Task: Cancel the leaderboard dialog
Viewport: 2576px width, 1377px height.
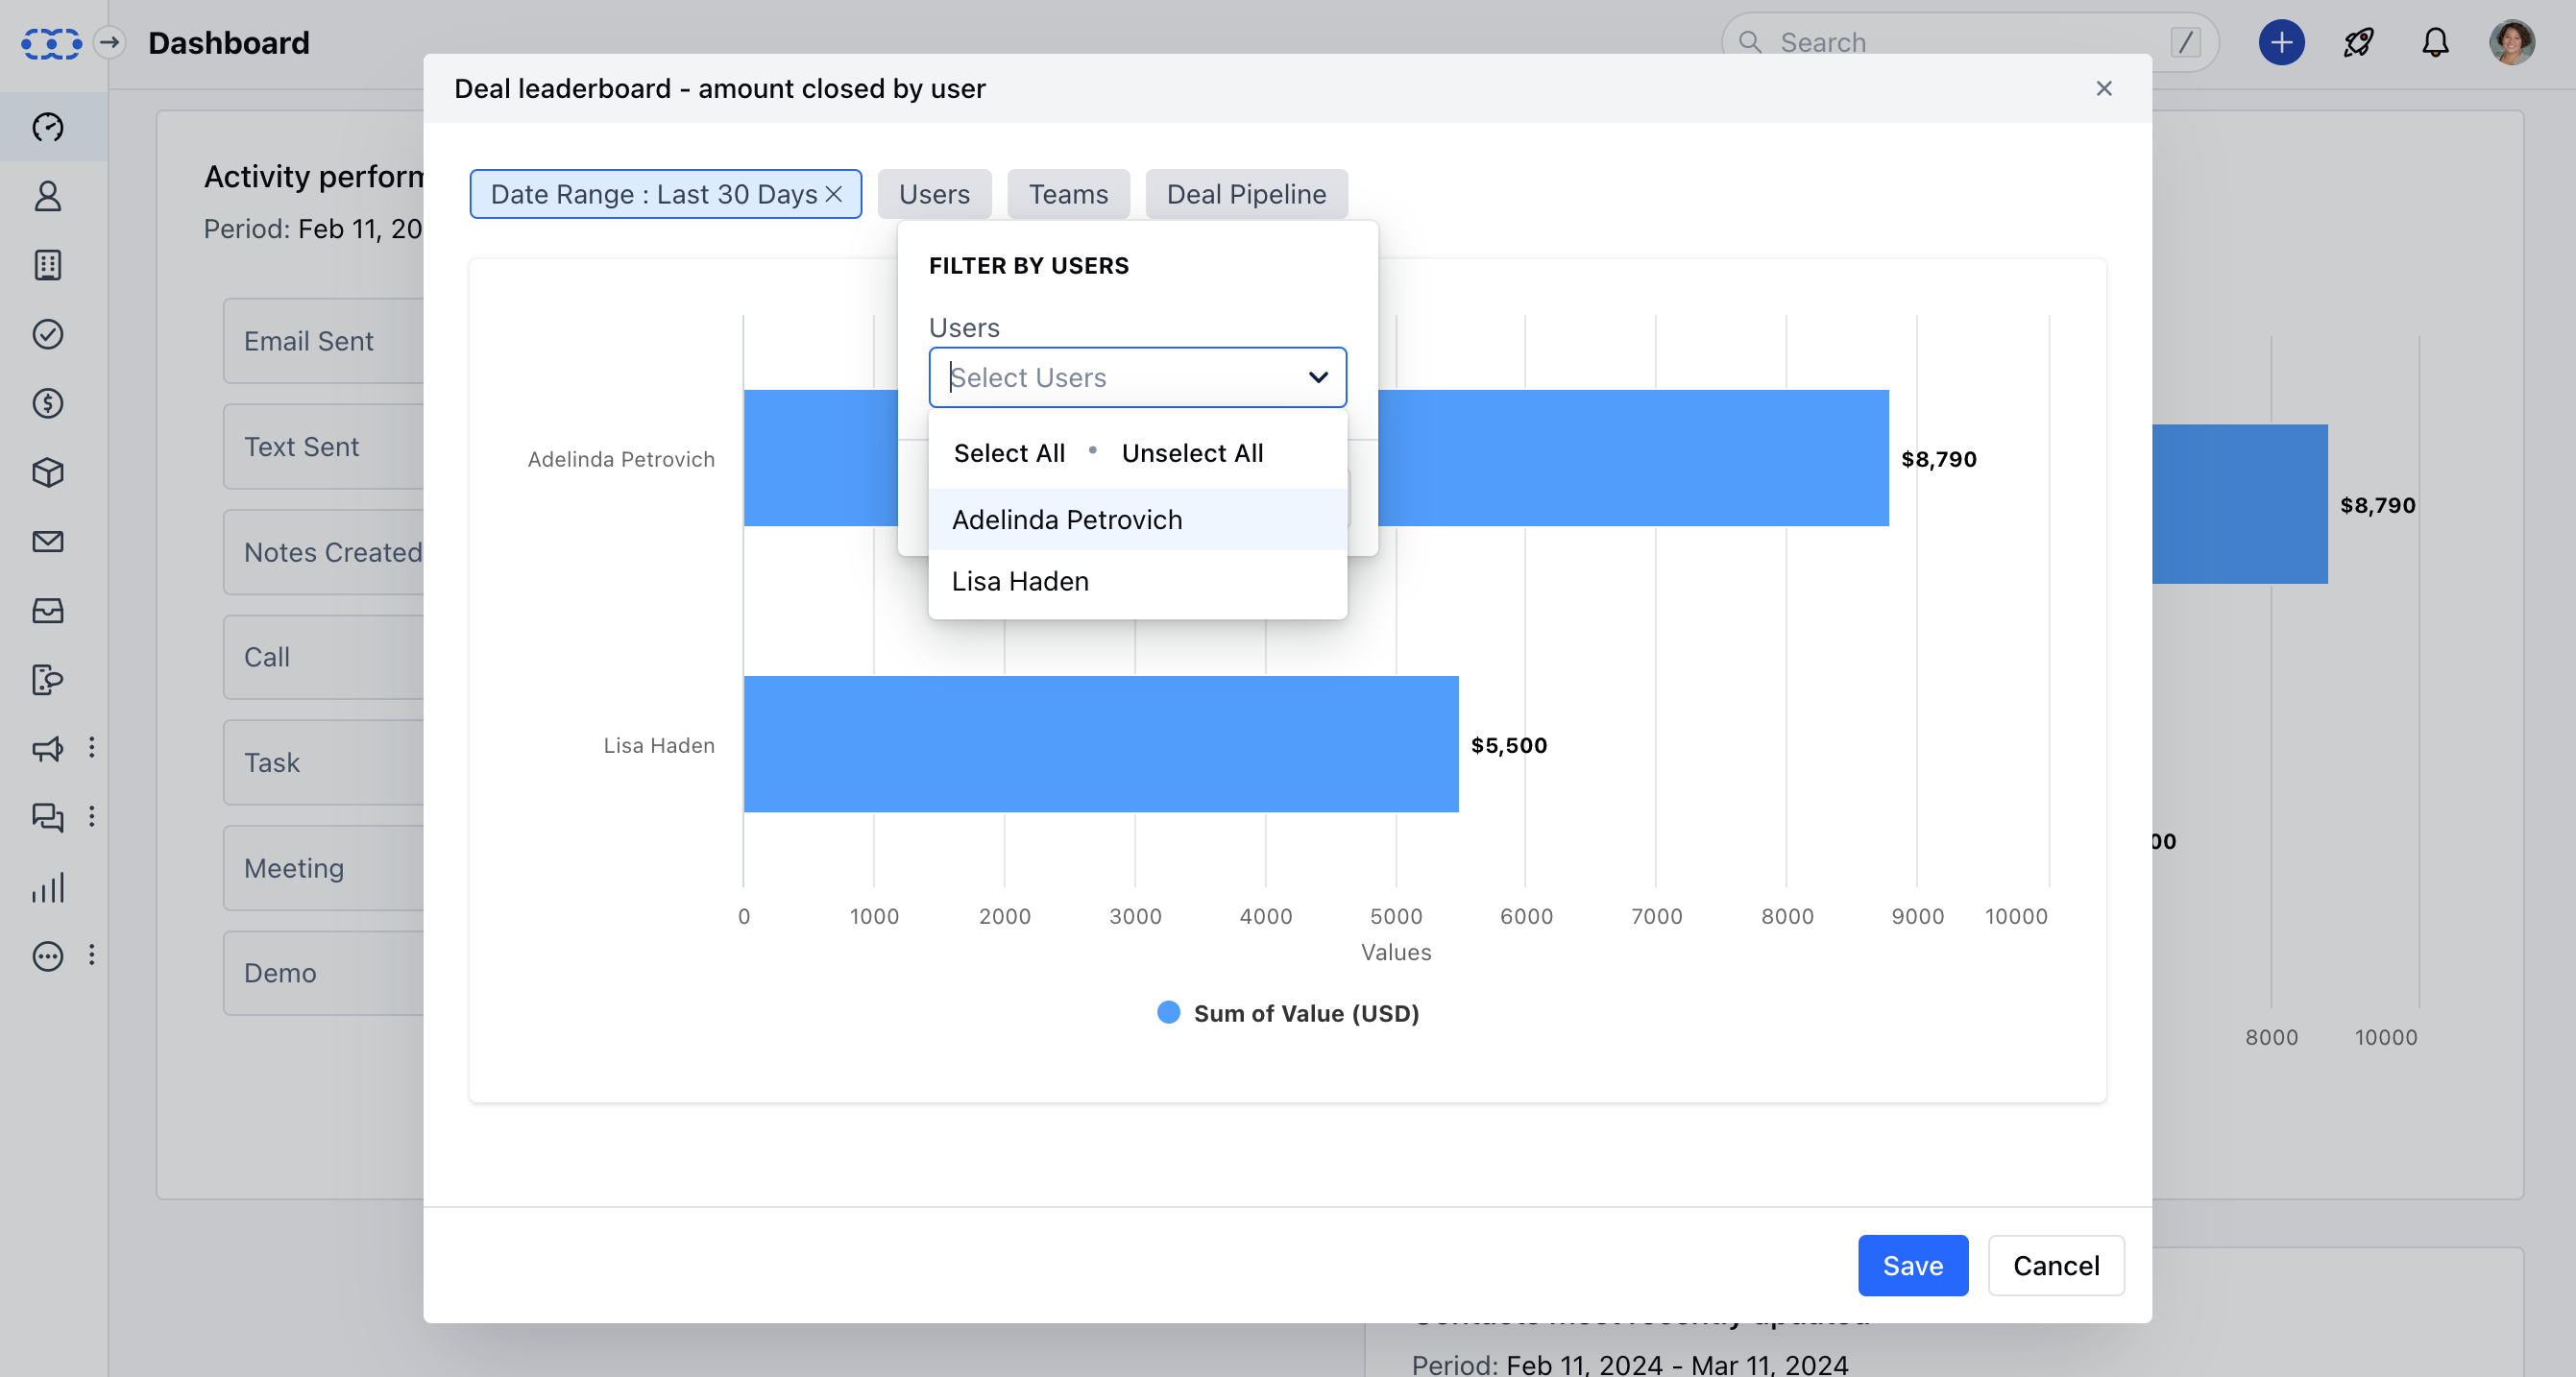Action: click(2056, 1265)
